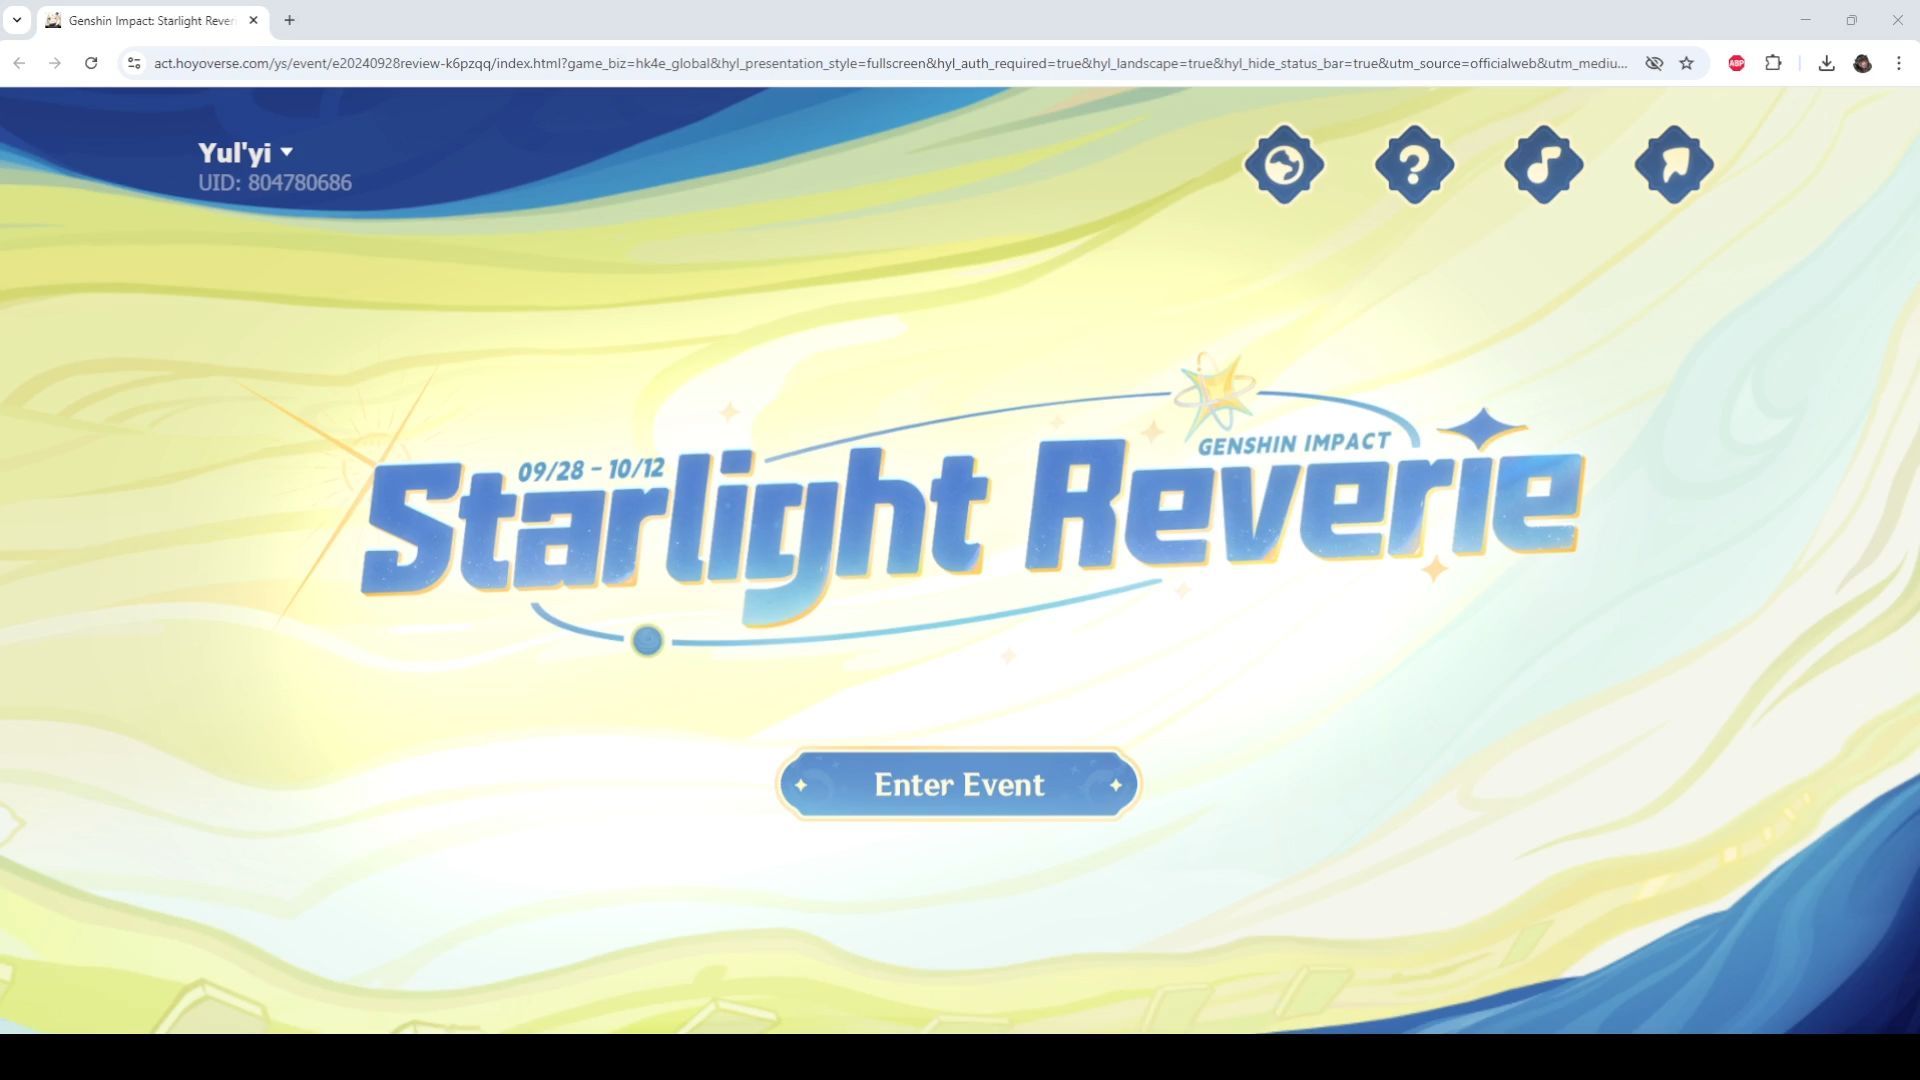Toggle the third-party cookies eye icon
The image size is (1920, 1080).
(x=1654, y=63)
